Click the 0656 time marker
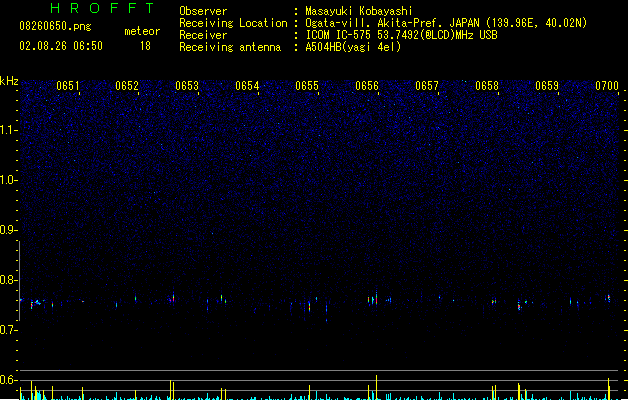The image size is (629, 400). [x=367, y=86]
